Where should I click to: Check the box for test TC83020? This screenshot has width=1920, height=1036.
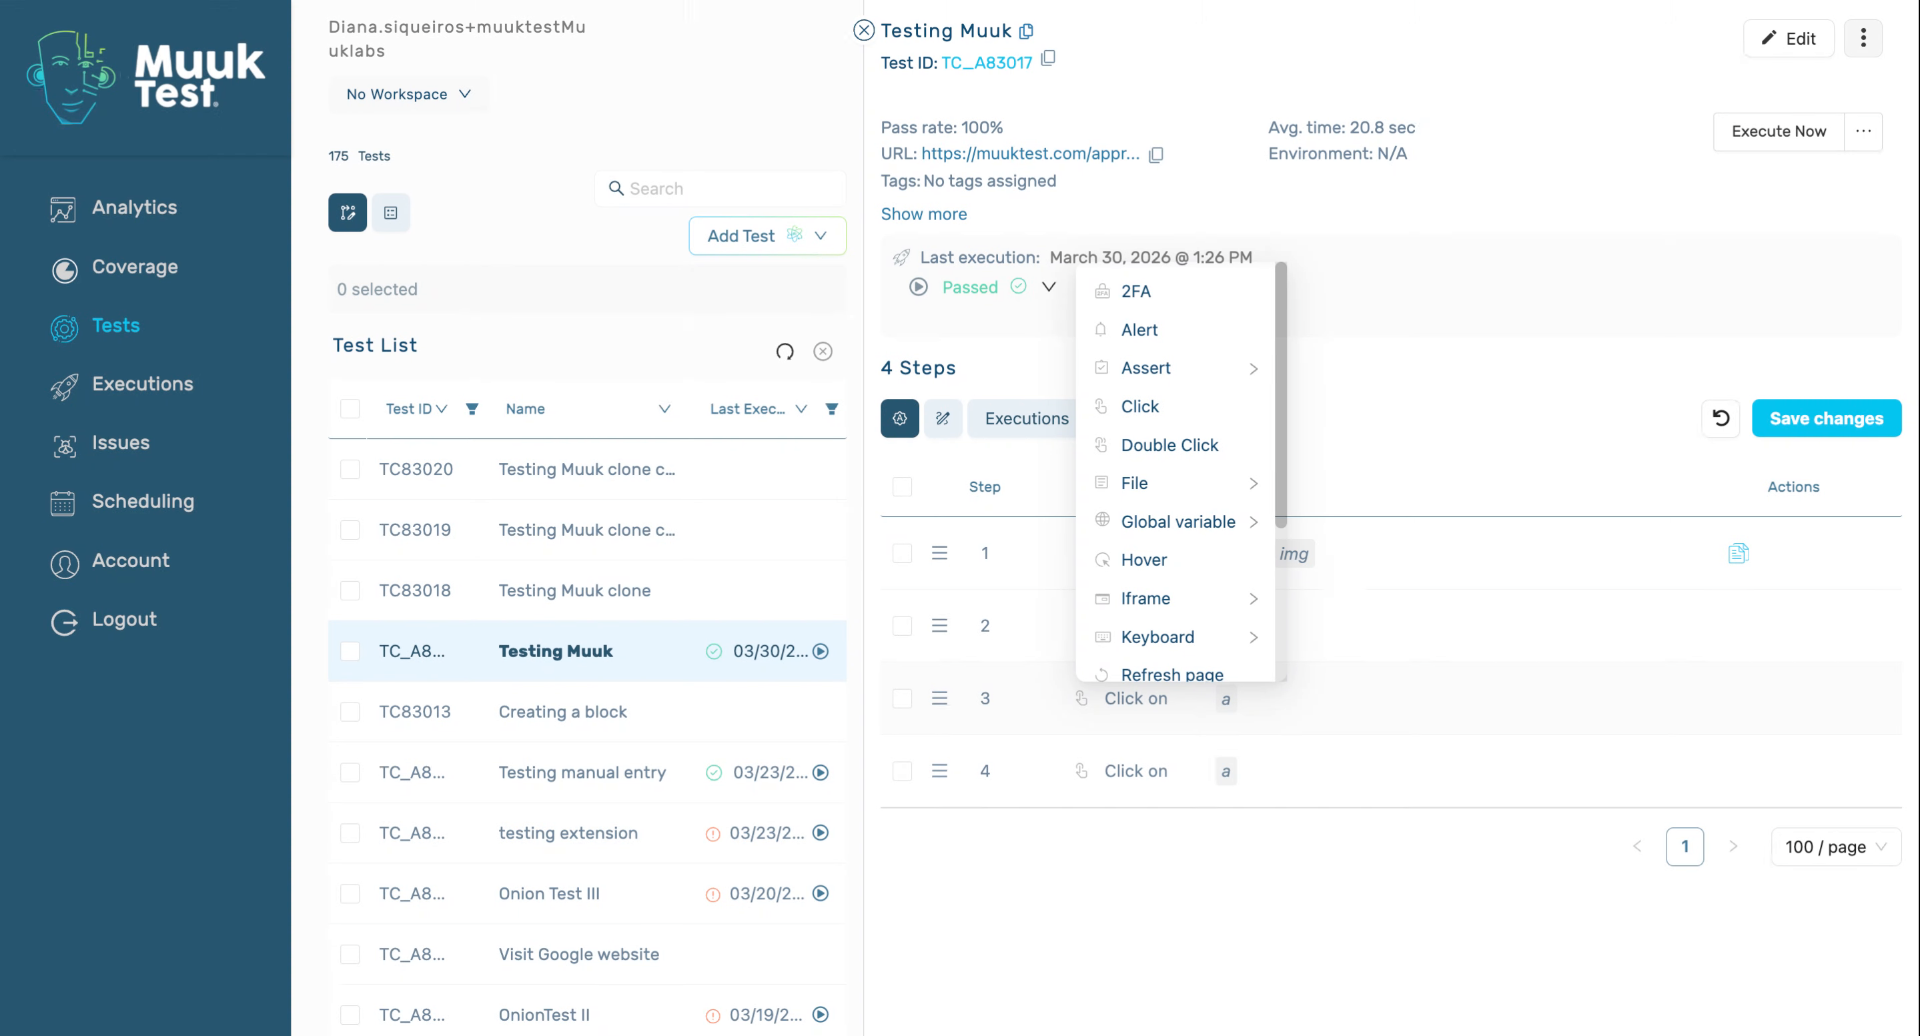pyautogui.click(x=350, y=470)
